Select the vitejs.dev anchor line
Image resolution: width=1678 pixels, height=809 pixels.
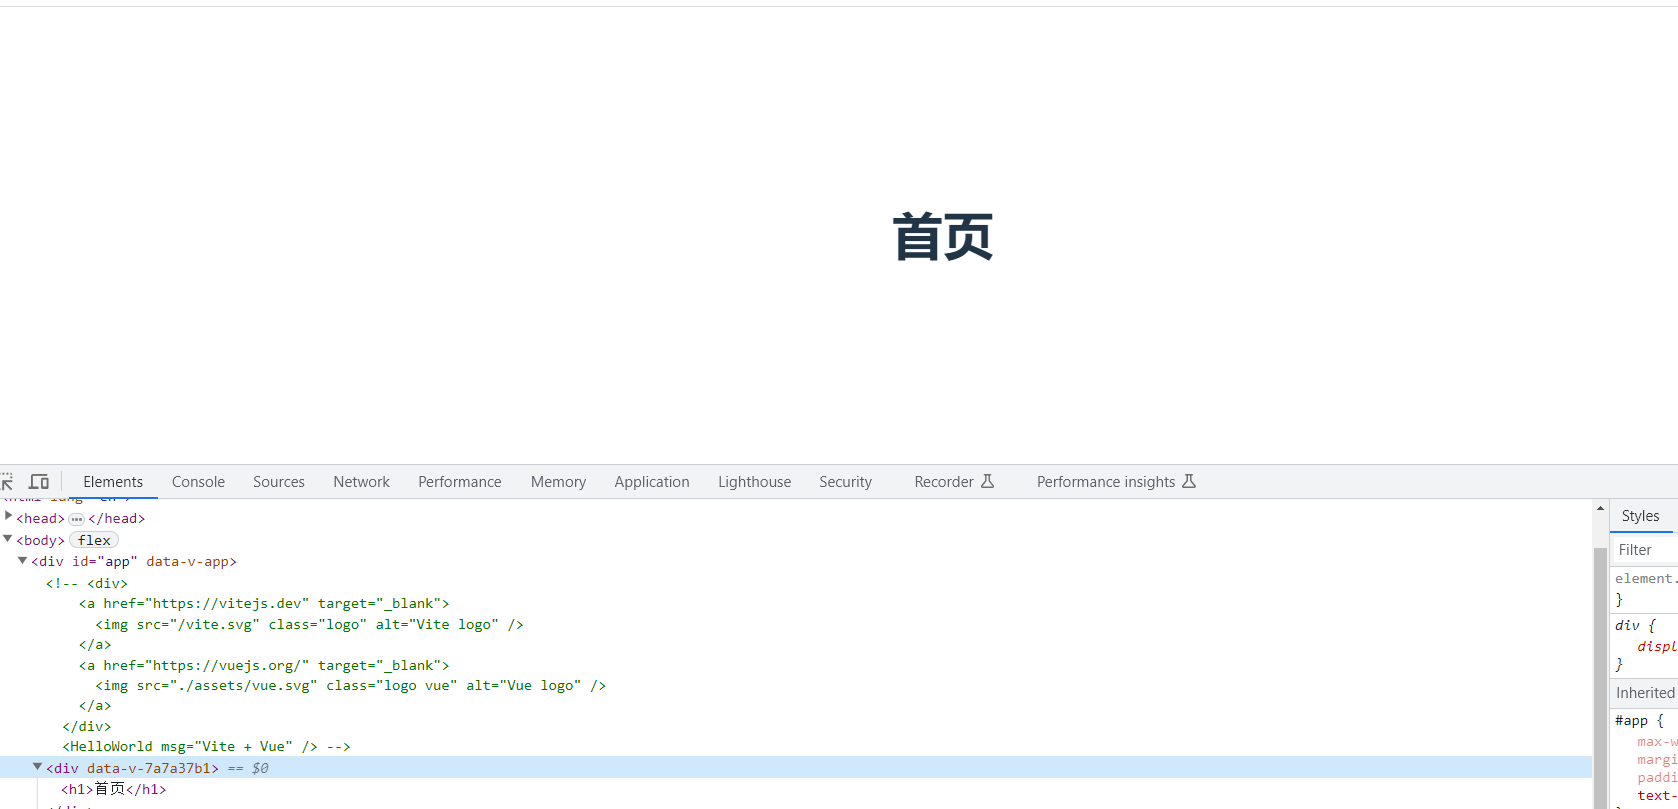click(265, 603)
